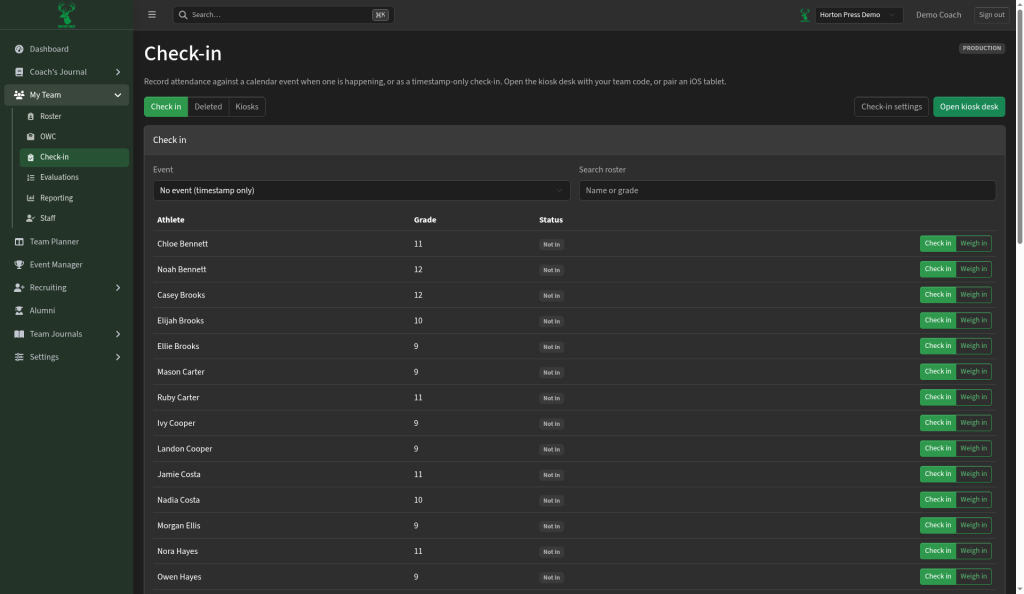Viewport: 1024px width, 594px height.
Task: Collapse the My Team section chevron
Action: [118, 95]
